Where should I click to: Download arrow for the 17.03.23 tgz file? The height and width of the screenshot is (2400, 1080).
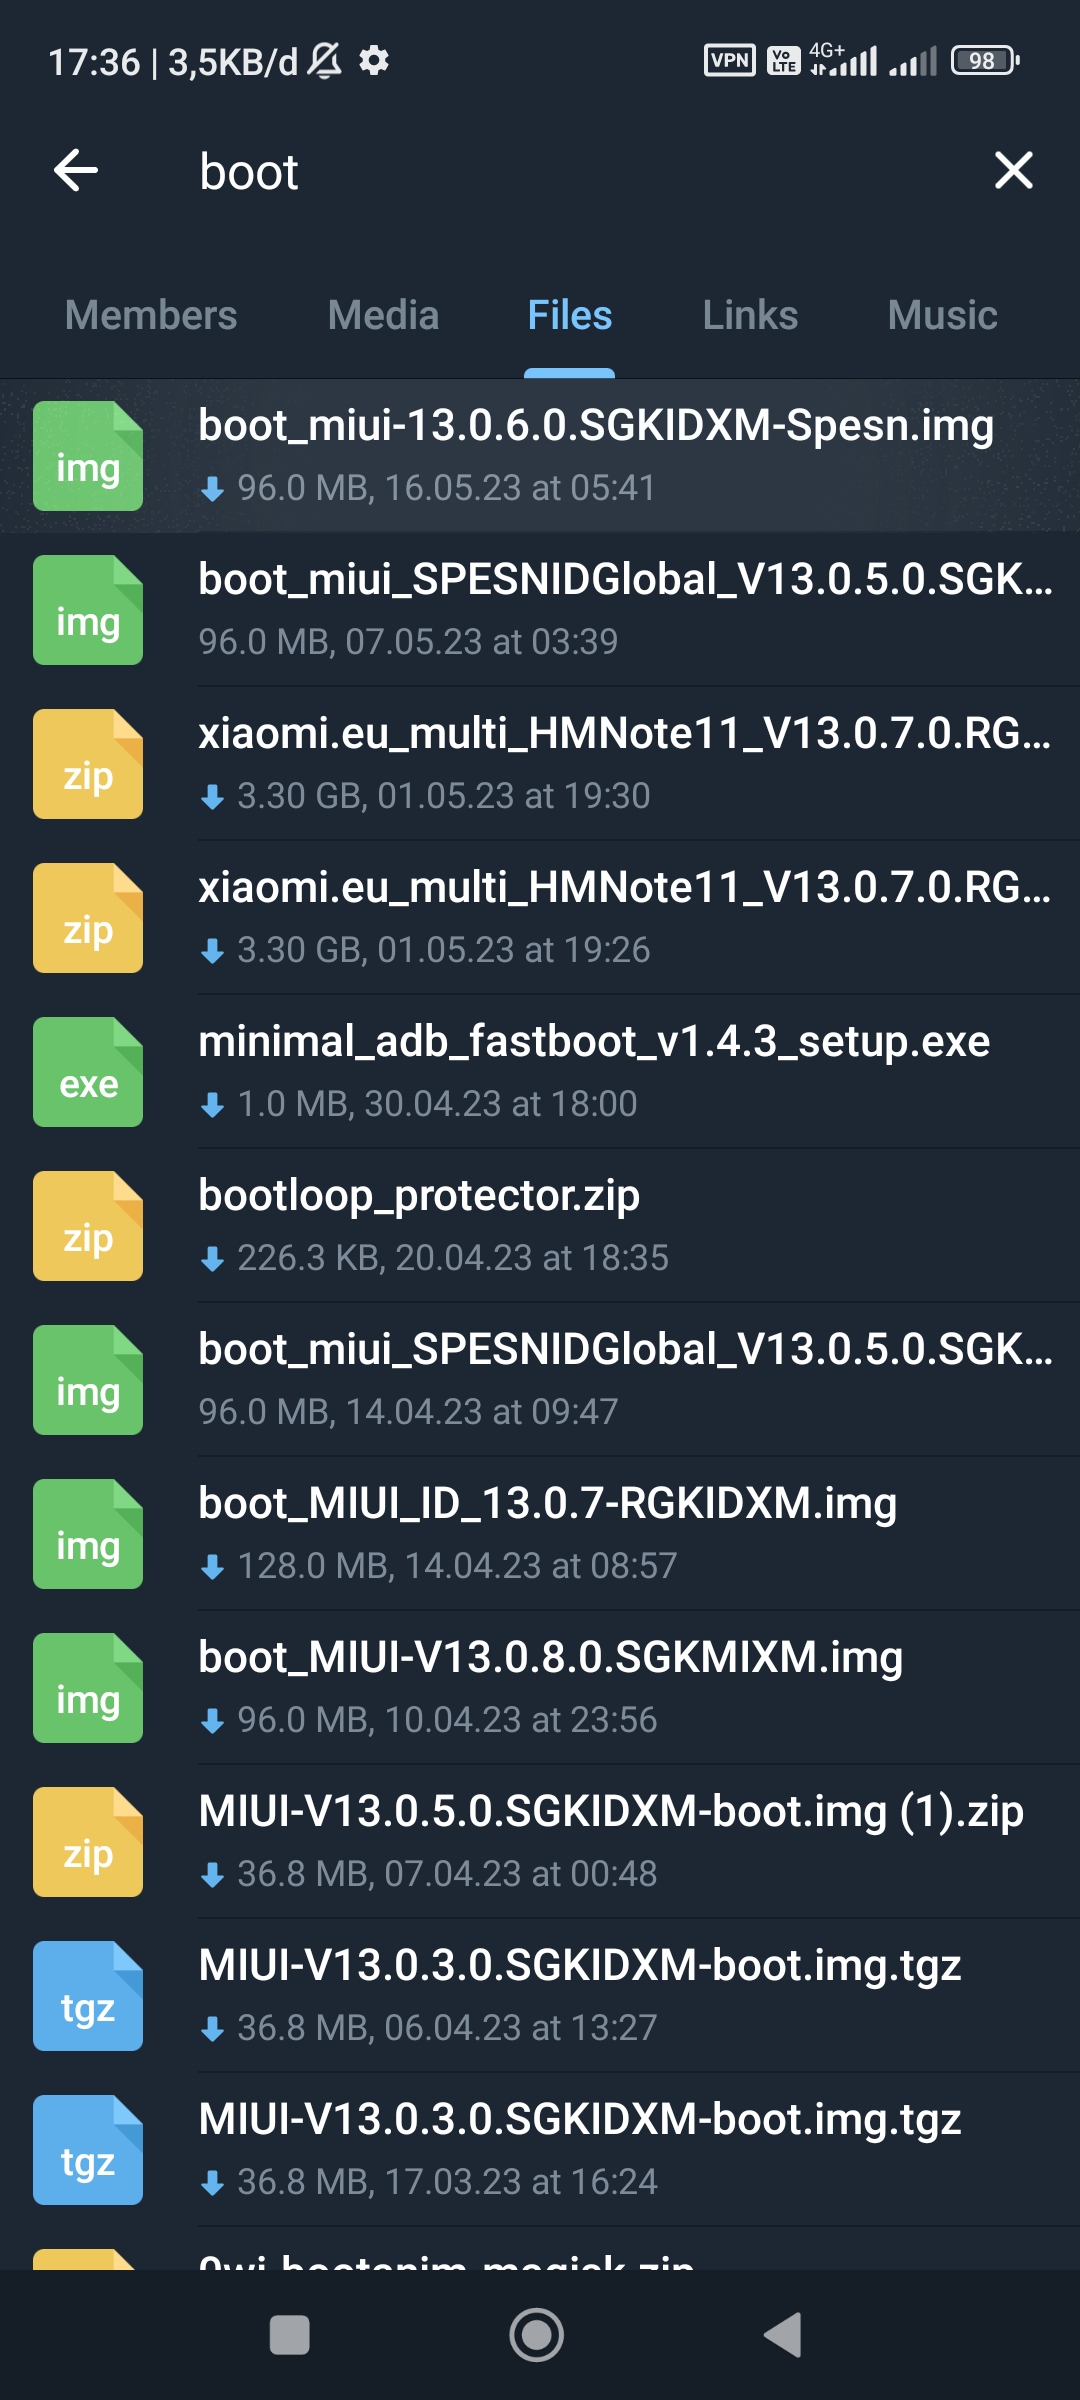(212, 2183)
